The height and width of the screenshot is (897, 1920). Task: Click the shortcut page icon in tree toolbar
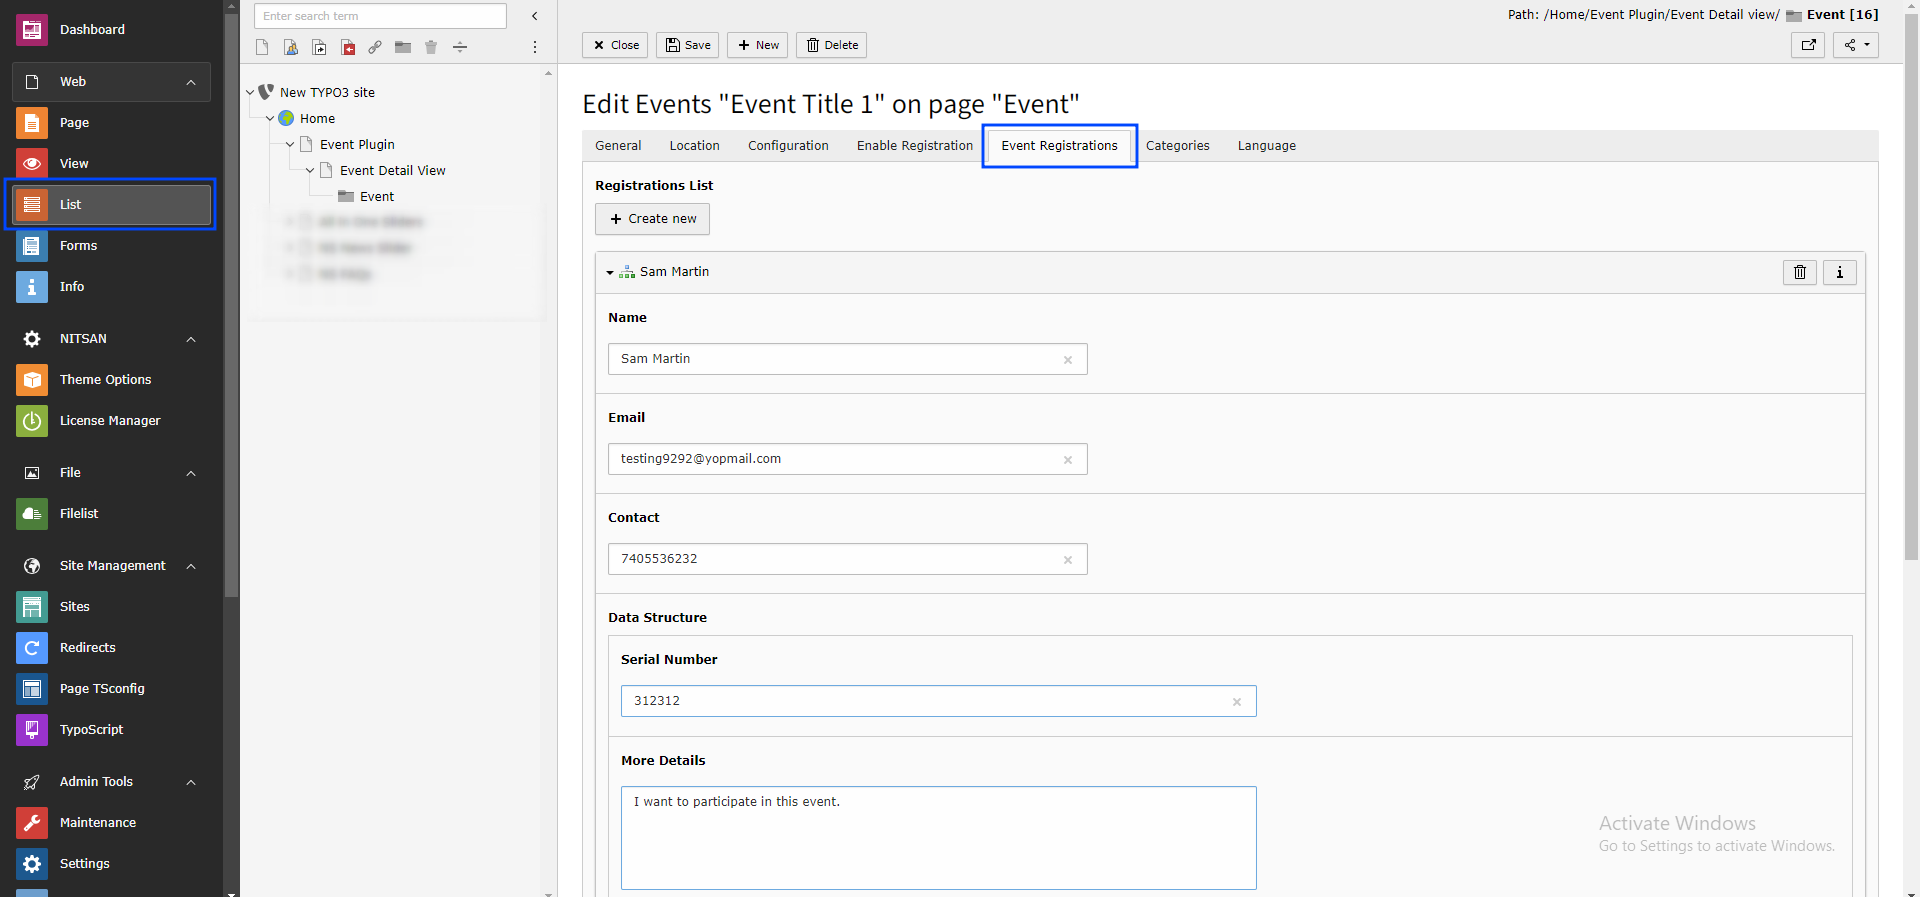[x=319, y=47]
